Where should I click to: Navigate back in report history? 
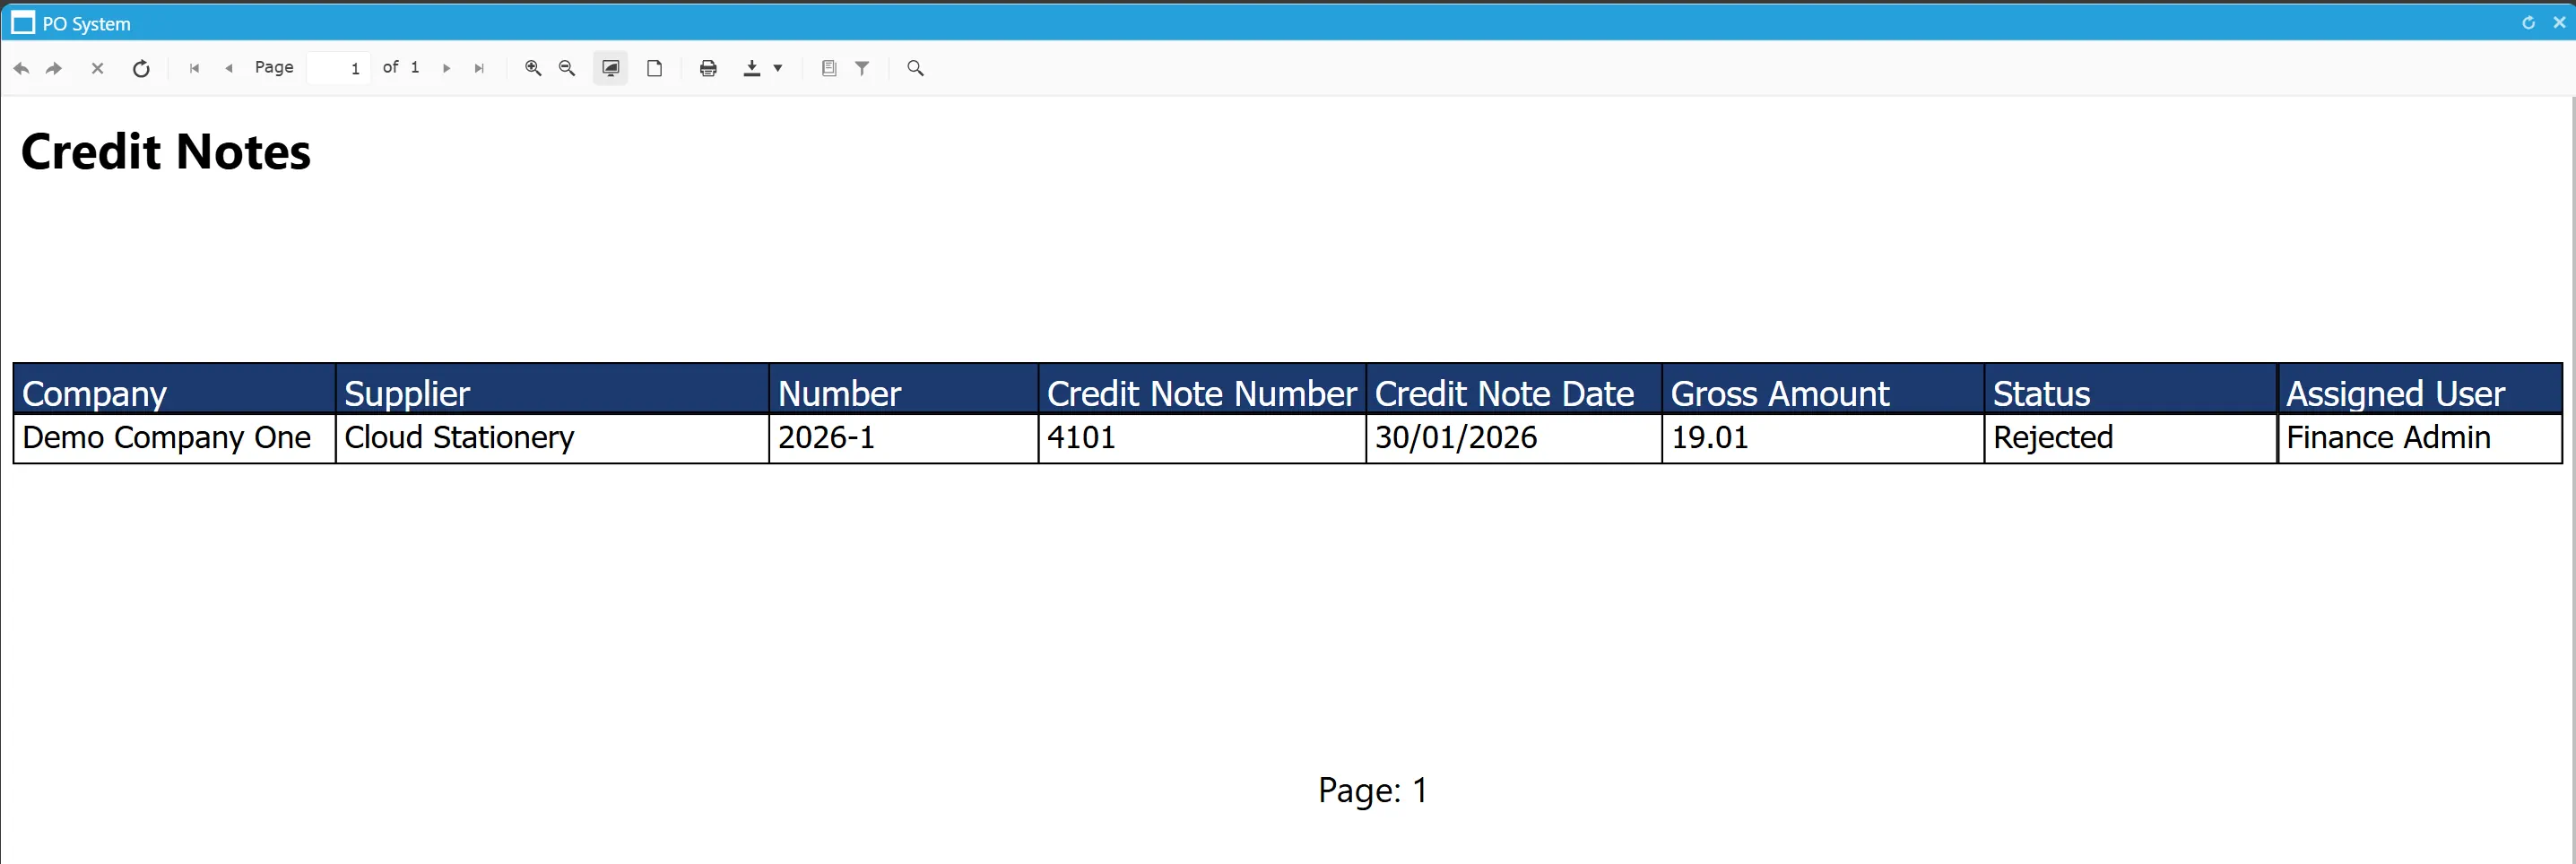[x=21, y=68]
